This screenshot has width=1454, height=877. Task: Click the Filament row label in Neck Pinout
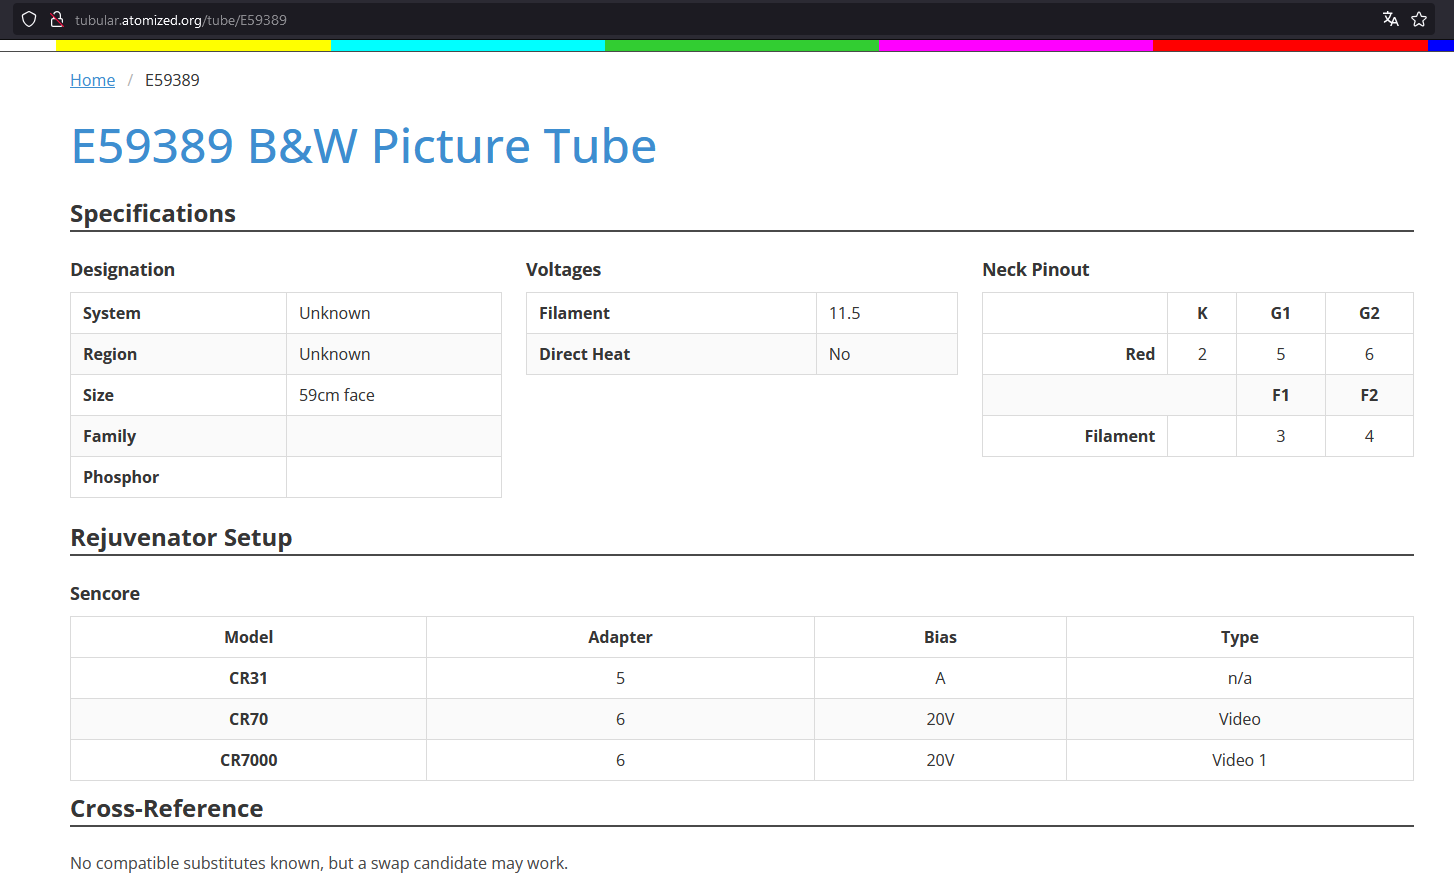click(x=1120, y=436)
